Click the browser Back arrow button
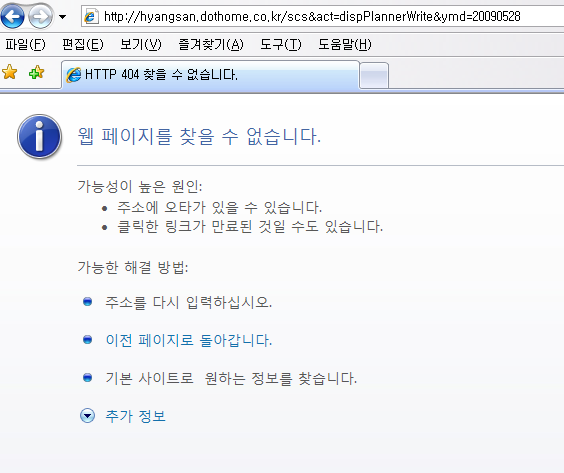The width and height of the screenshot is (564, 473). pos(13,16)
